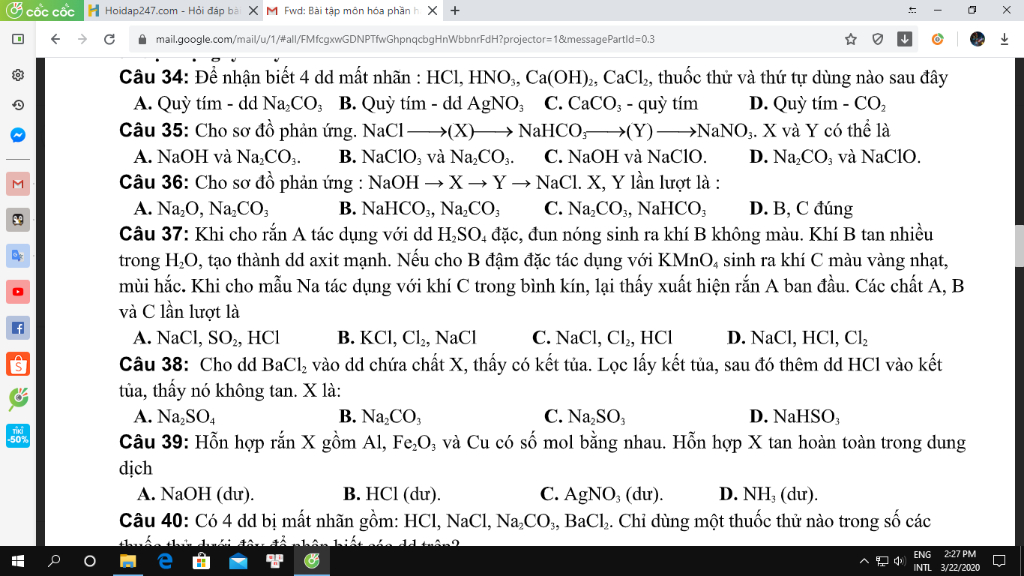
Task: Click the 'Câu 36:' question heading
Action: (x=154, y=182)
